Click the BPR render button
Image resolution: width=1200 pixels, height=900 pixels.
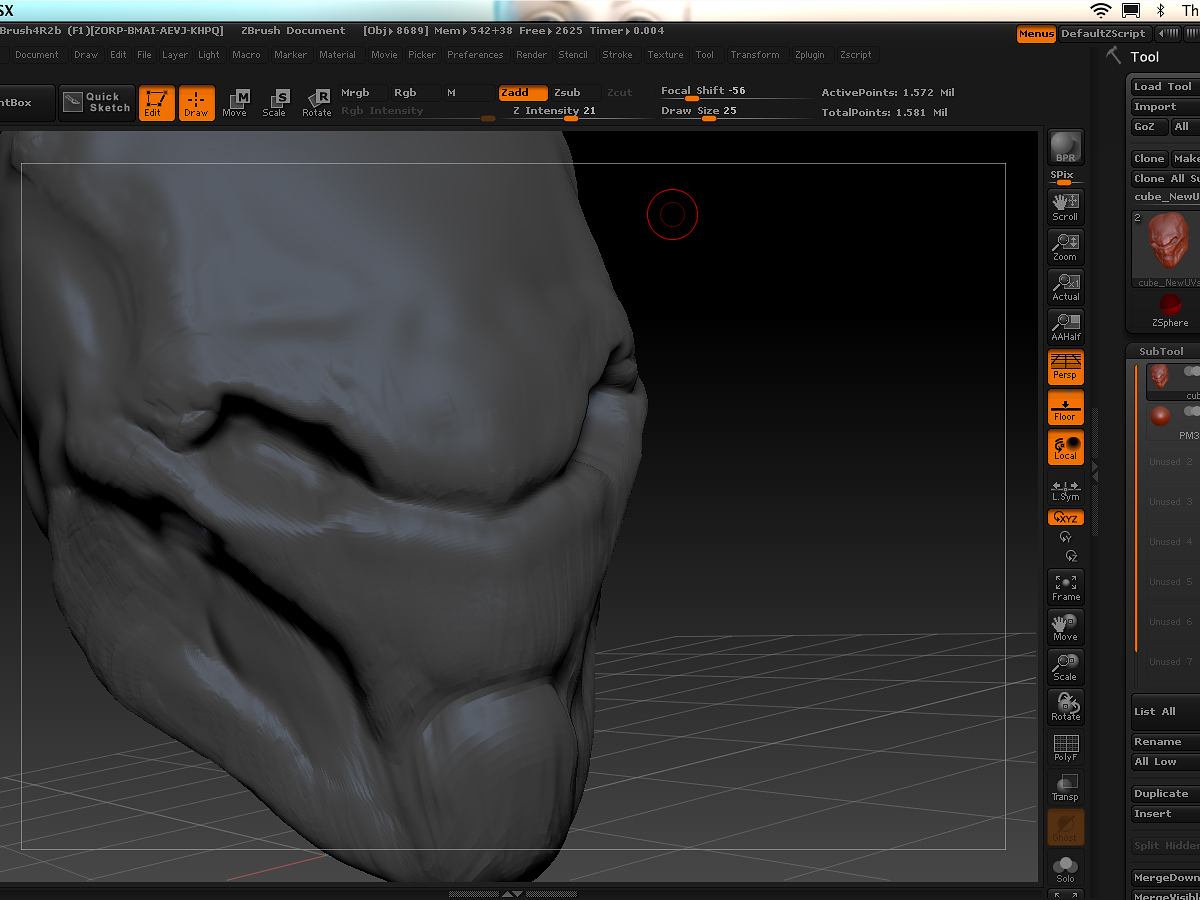[x=1065, y=147]
